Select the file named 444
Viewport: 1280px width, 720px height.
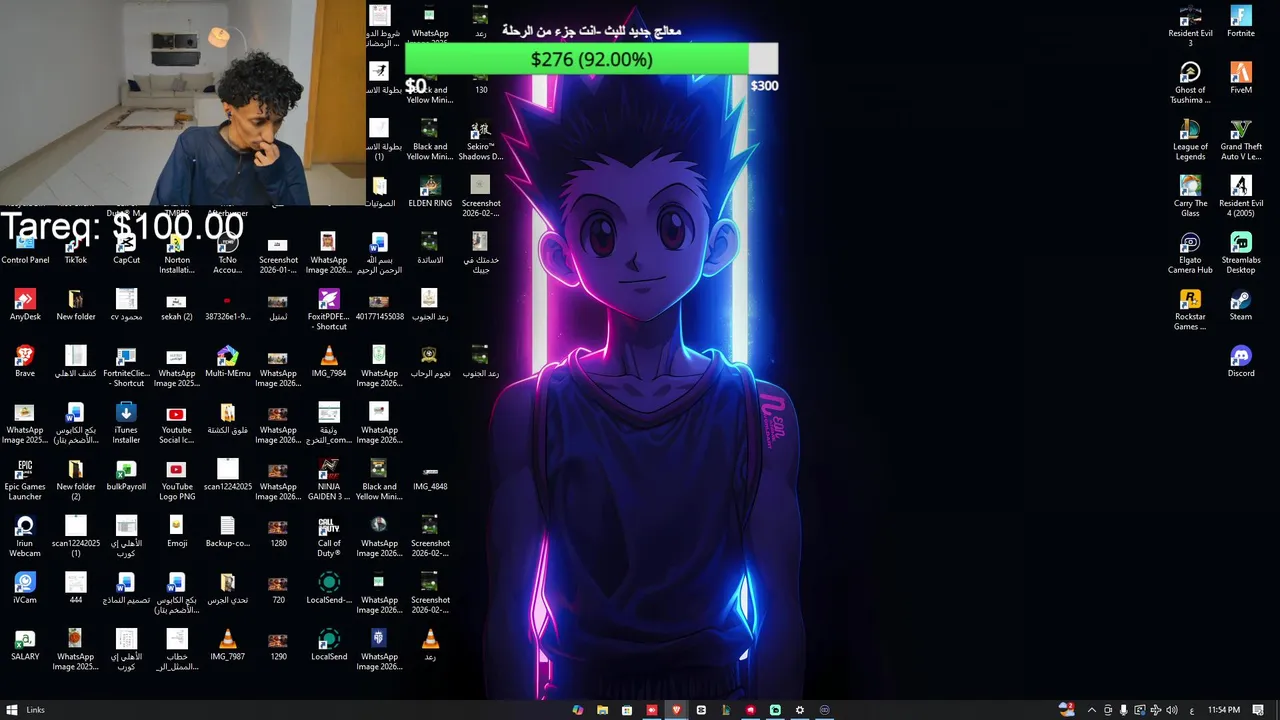coord(76,589)
